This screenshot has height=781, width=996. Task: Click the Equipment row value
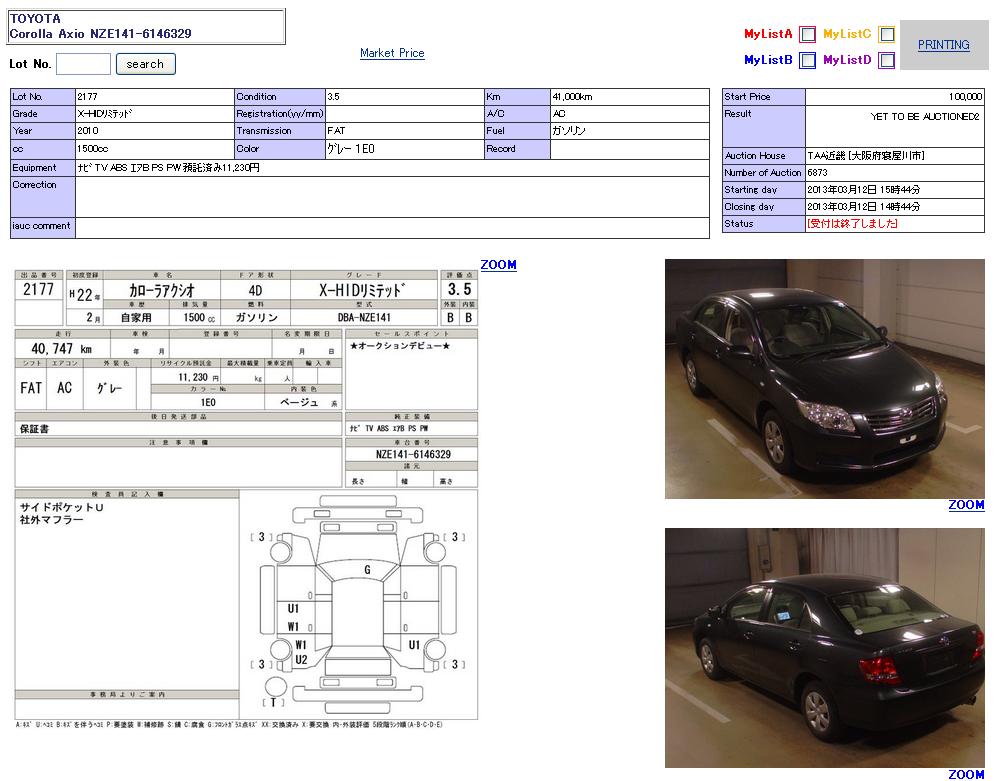click(391, 168)
